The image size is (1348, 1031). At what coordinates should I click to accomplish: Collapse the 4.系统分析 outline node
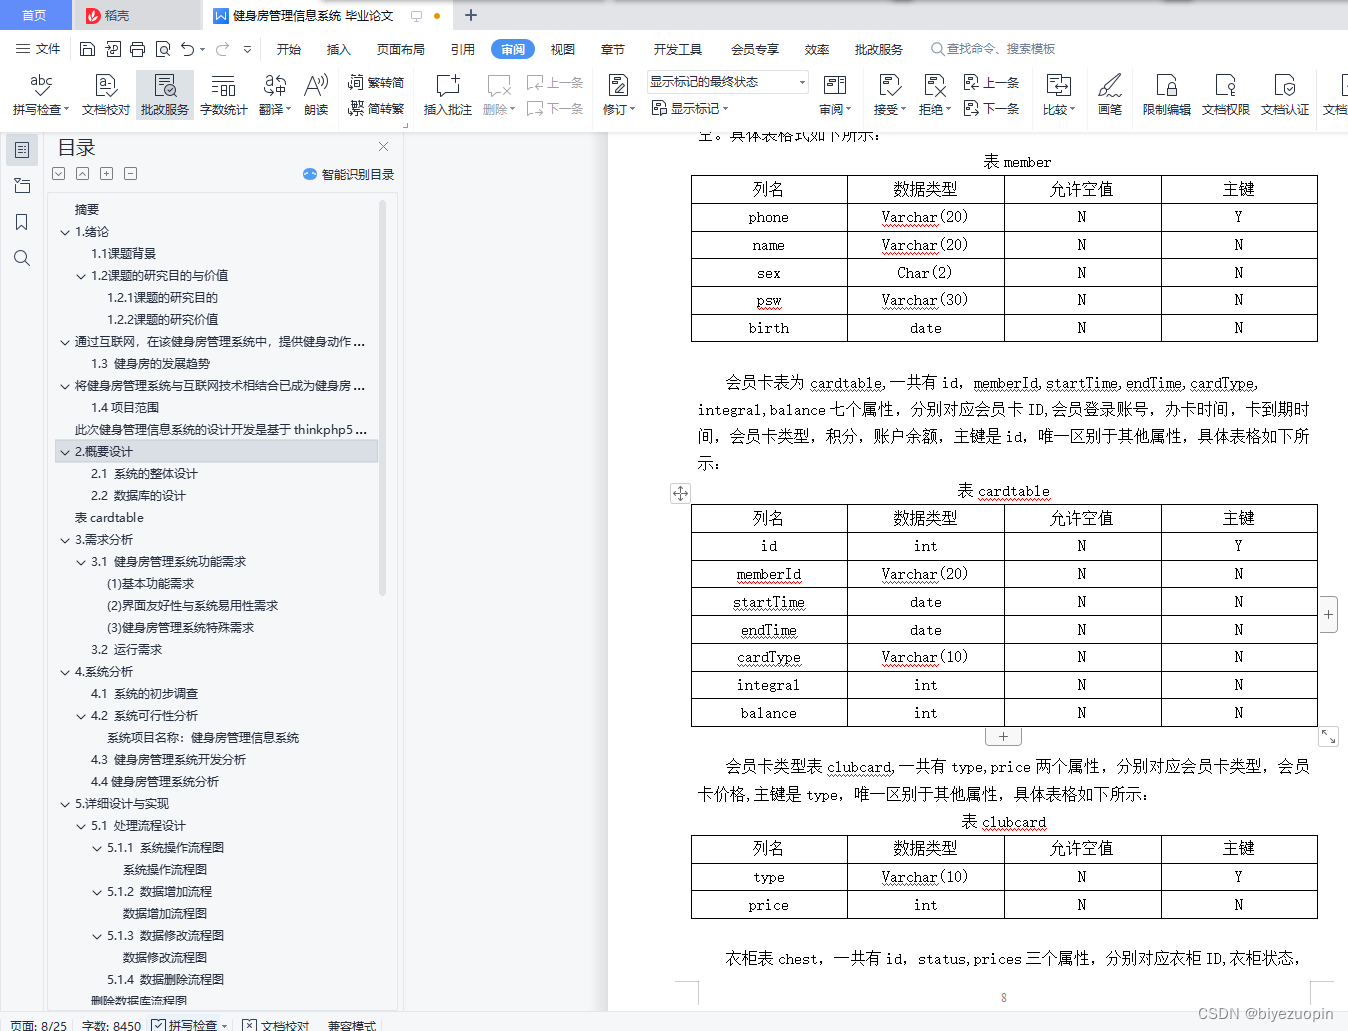(65, 672)
